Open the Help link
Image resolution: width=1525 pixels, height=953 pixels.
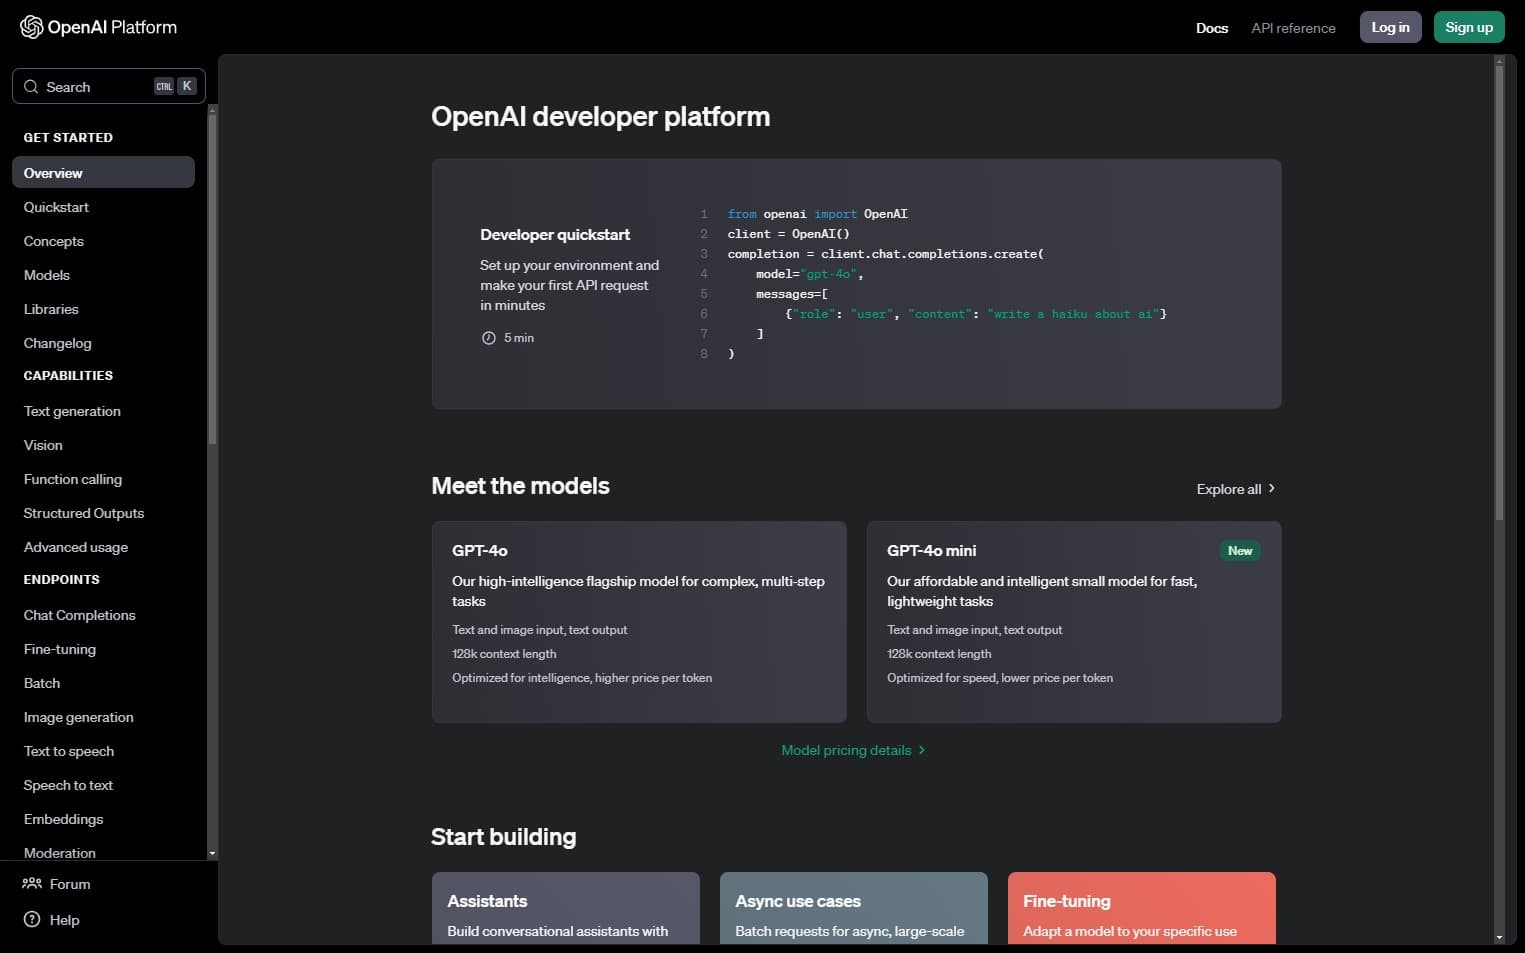(50, 920)
